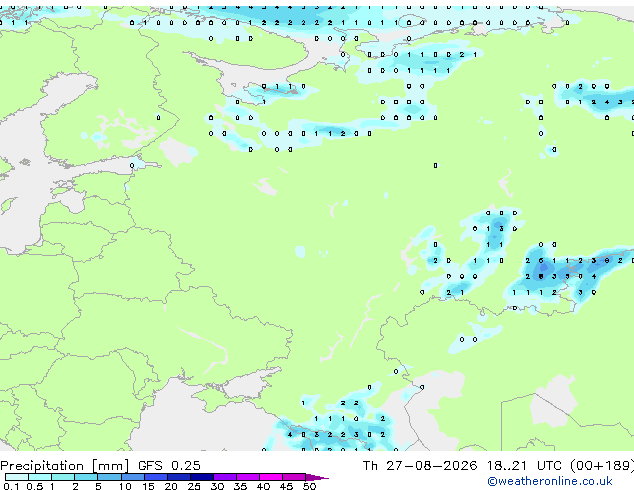Select the legend label "15"
634x490 pixels.
(x=148, y=486)
